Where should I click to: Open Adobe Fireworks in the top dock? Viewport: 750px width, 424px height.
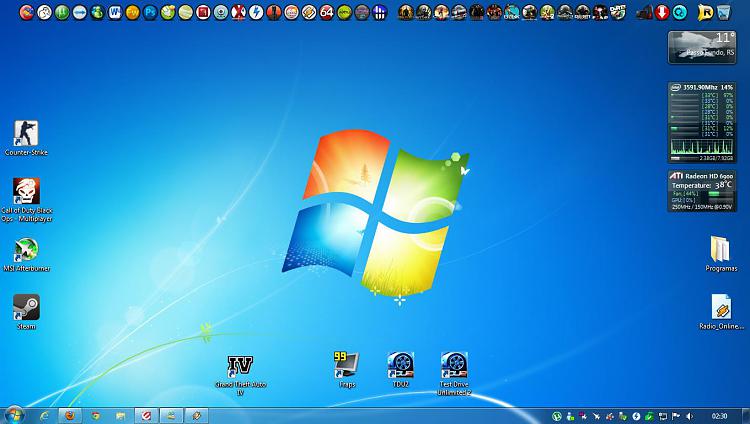pos(132,12)
